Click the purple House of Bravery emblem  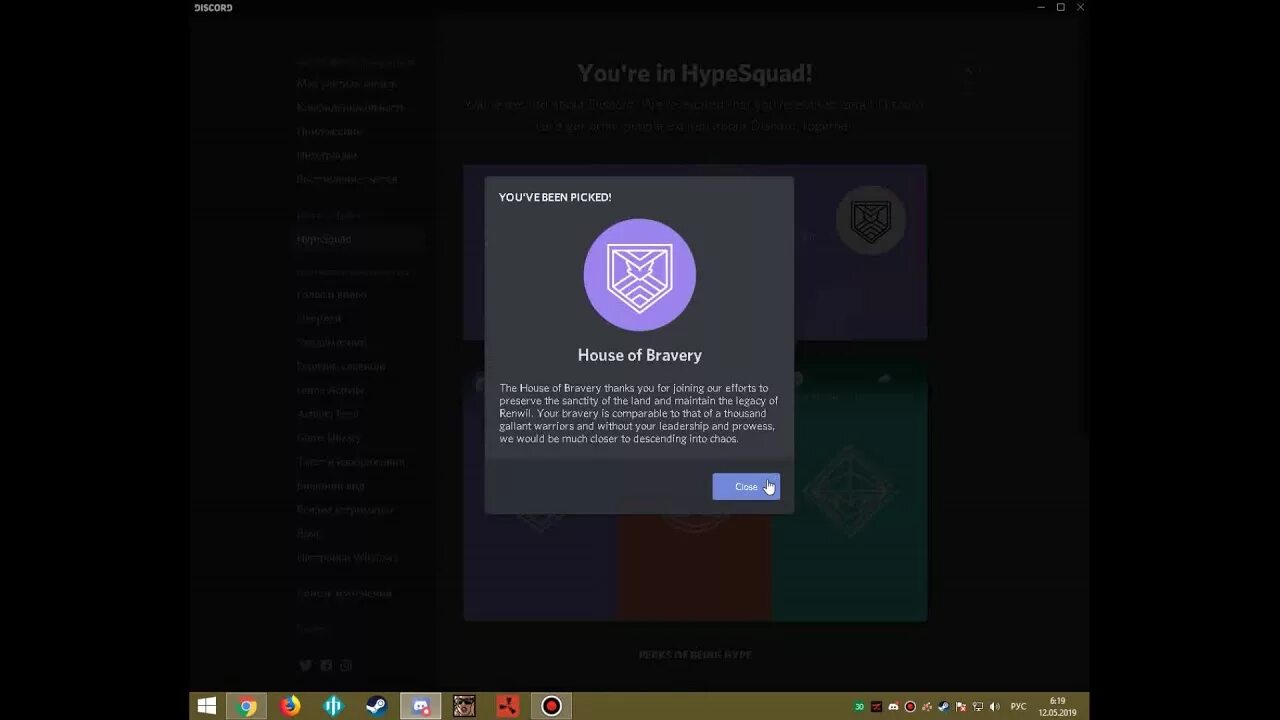[640, 275]
